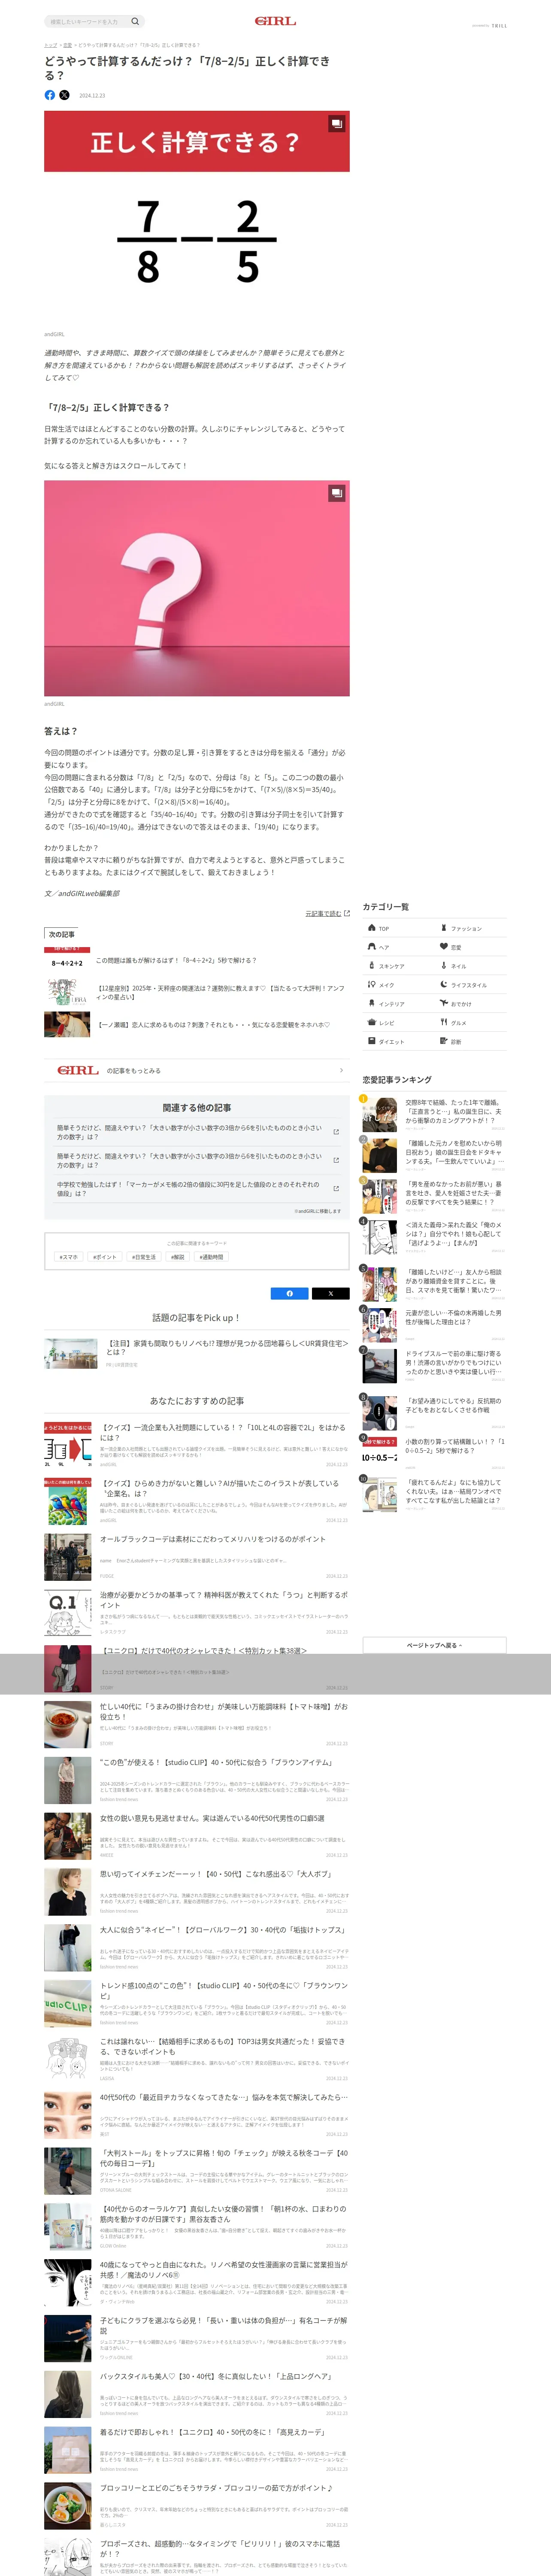Open external link icon on second related article

336,1160
